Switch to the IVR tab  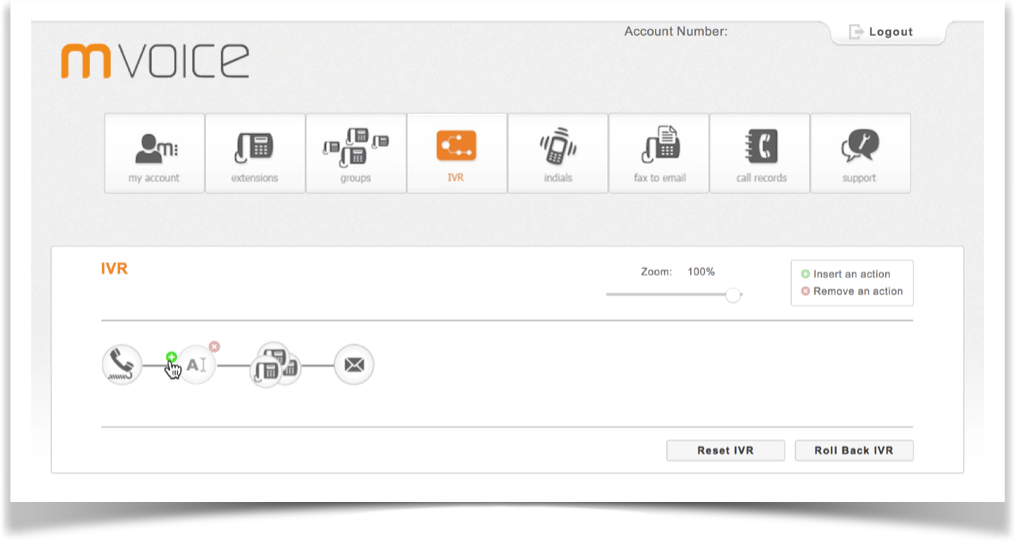tap(456, 153)
